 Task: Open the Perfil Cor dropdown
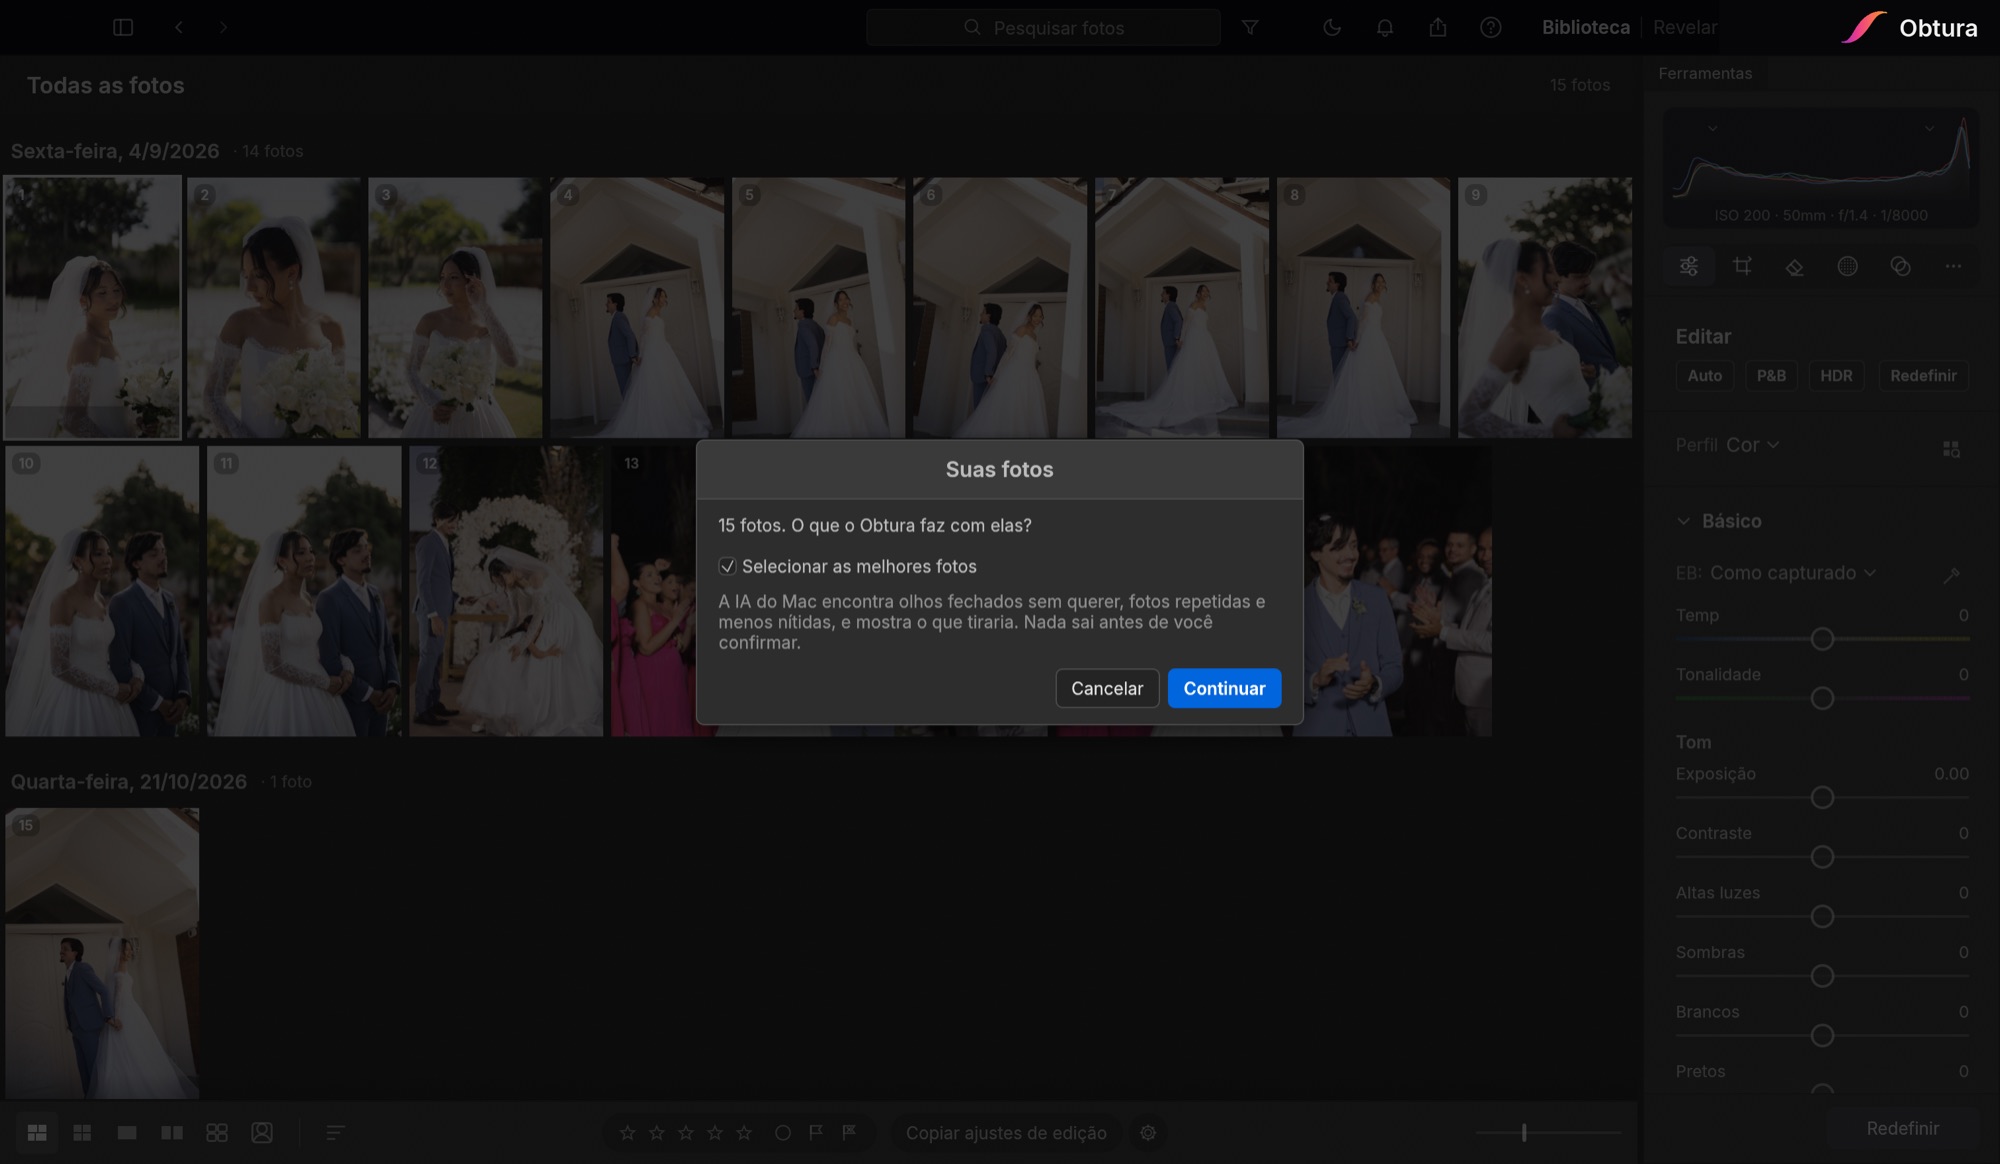(x=1752, y=445)
